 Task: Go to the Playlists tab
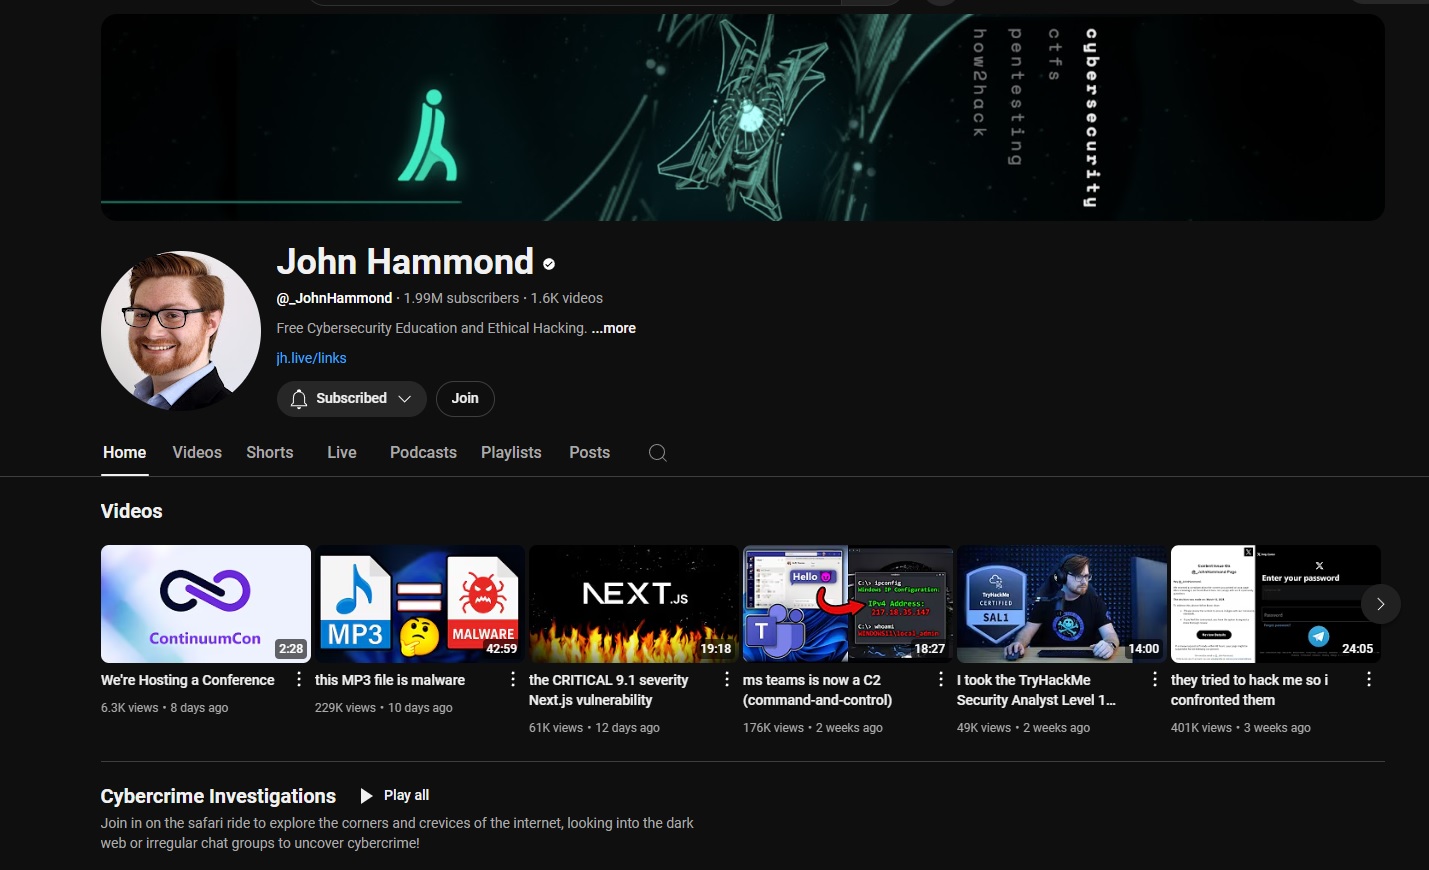click(x=511, y=453)
